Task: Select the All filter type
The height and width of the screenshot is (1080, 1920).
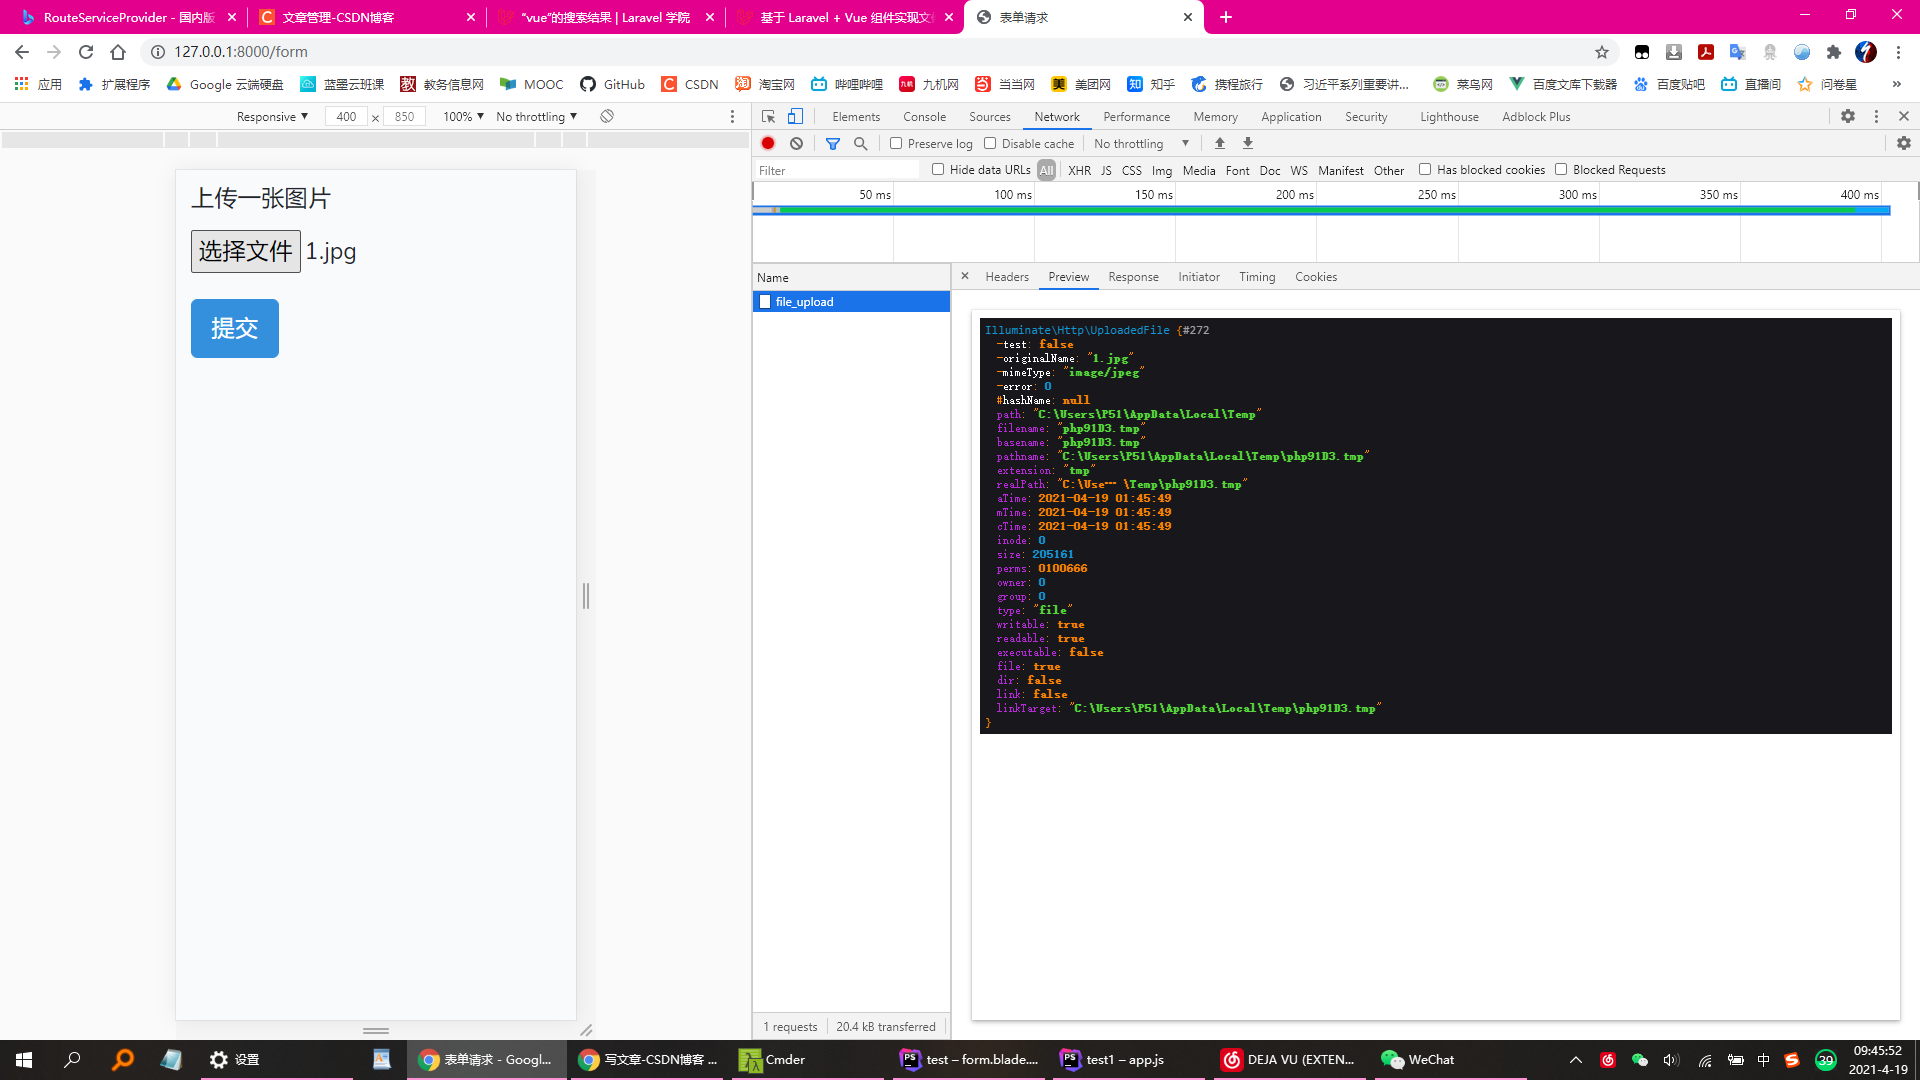Action: coord(1046,170)
